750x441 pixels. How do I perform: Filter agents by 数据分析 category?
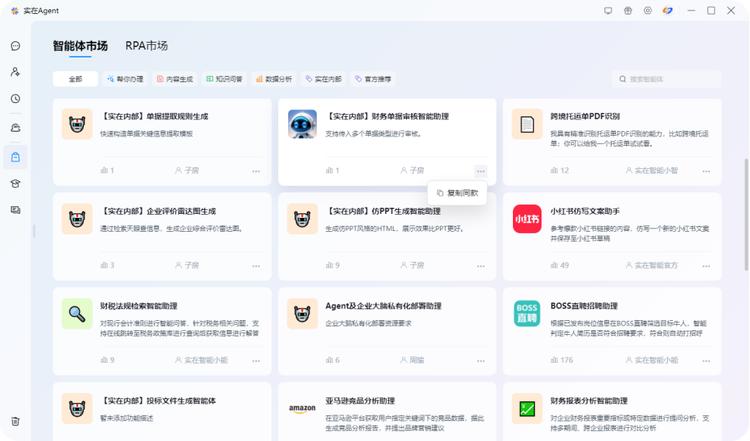[273, 78]
